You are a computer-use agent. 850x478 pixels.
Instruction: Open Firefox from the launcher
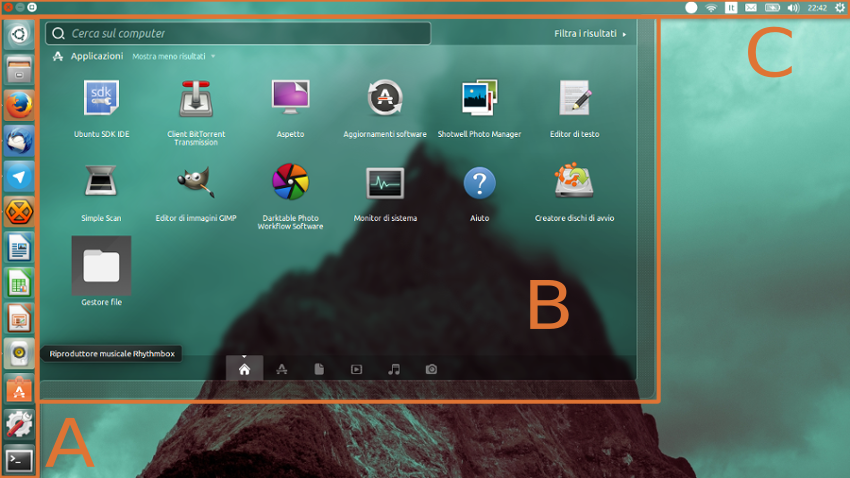coord(19,106)
